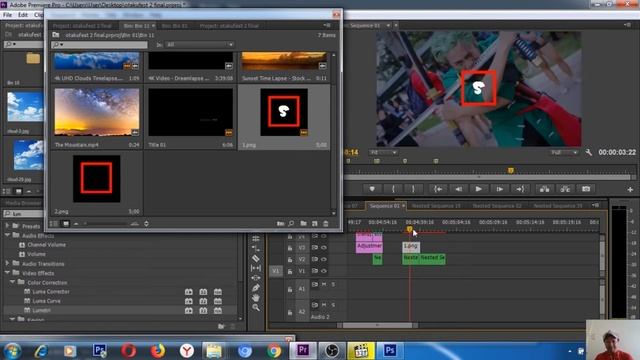Screen dimensions: 640x360
Task: Collapse the Video Effects folder
Action: (7, 273)
